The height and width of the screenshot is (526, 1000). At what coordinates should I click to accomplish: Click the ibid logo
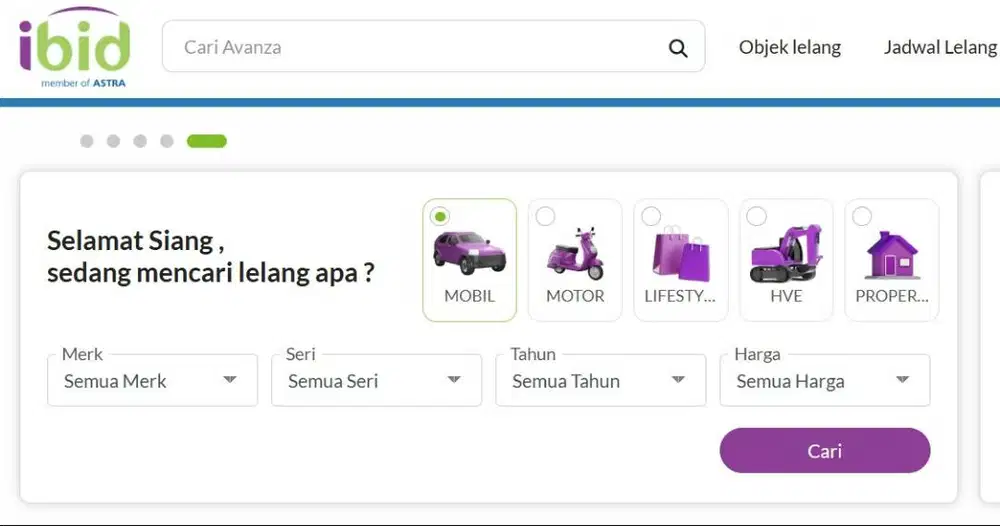75,46
